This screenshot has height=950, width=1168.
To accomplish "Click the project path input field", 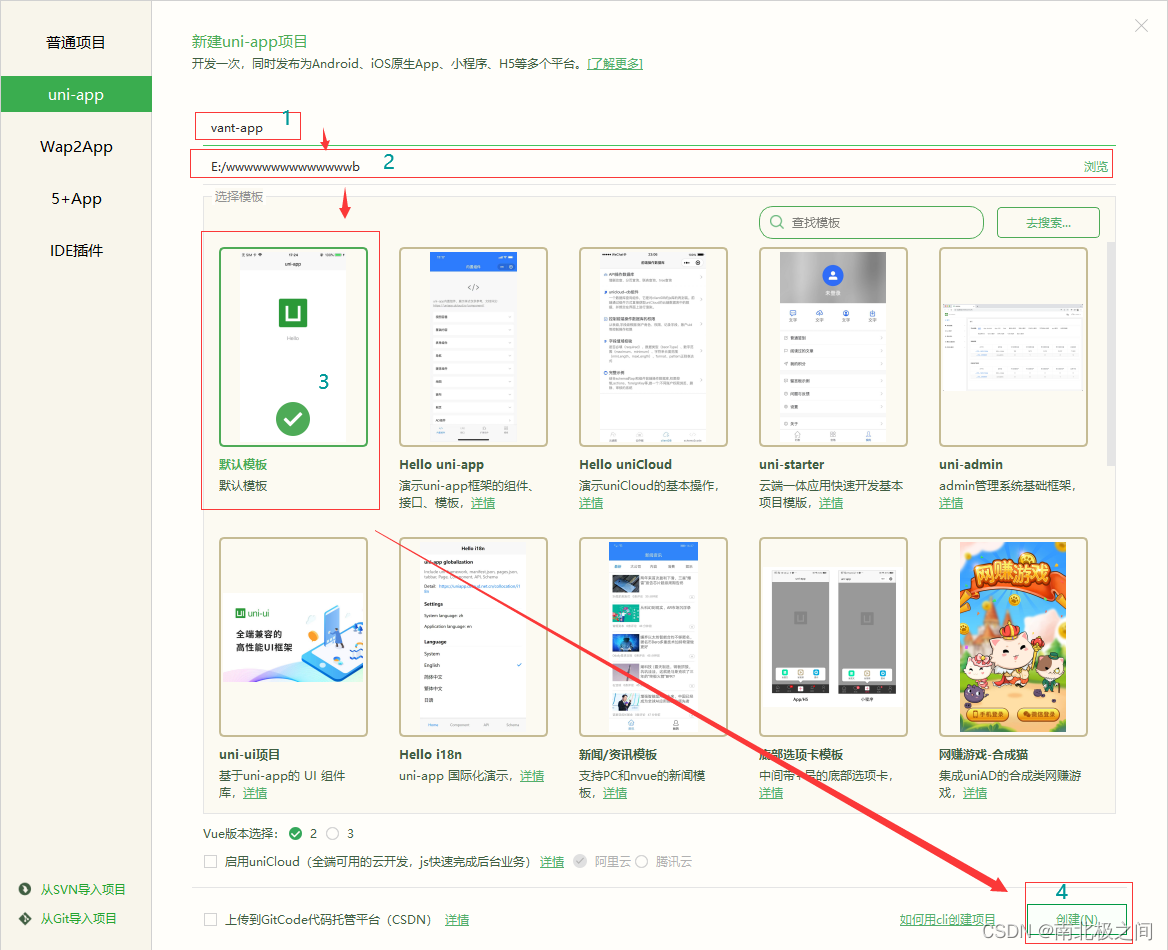I will [x=639, y=166].
